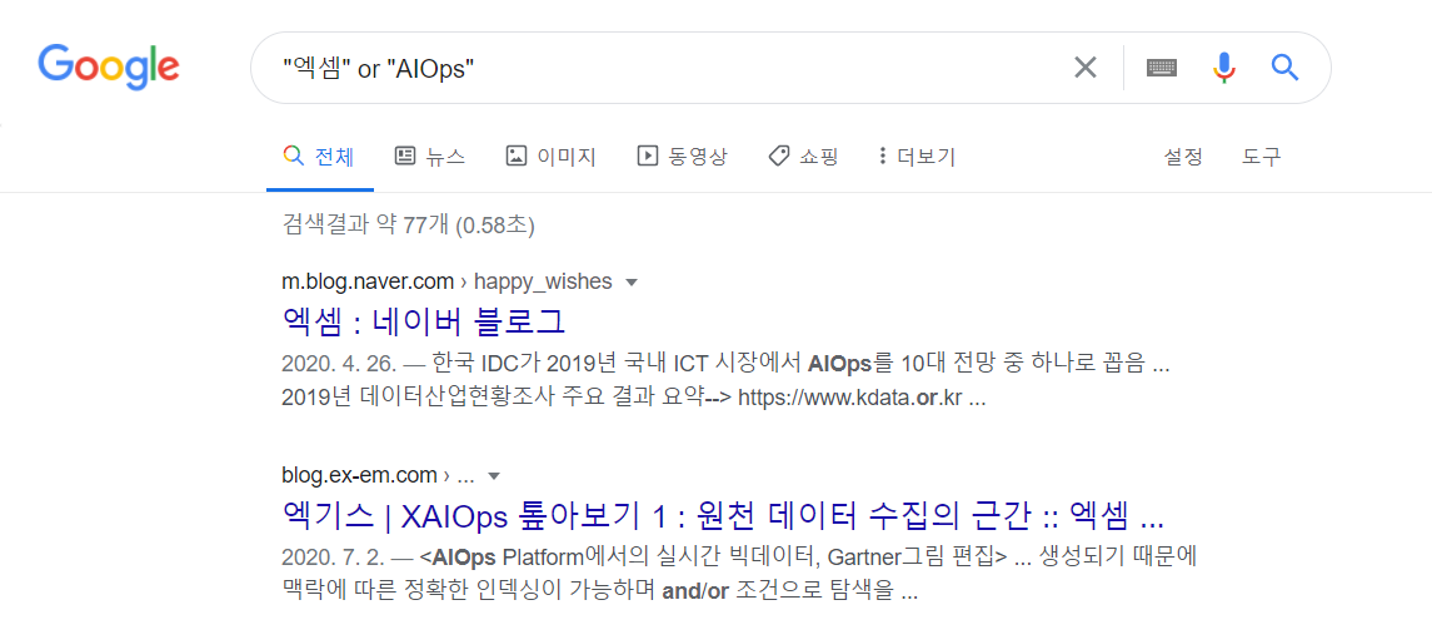Switch to the 쇼핑 tab
This screenshot has height=630, width=1432.
click(x=803, y=157)
